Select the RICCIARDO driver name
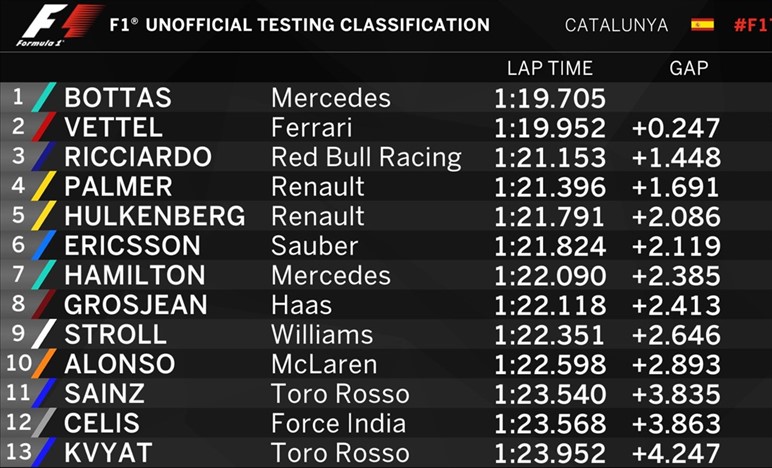The height and width of the screenshot is (468, 772). [x=138, y=157]
